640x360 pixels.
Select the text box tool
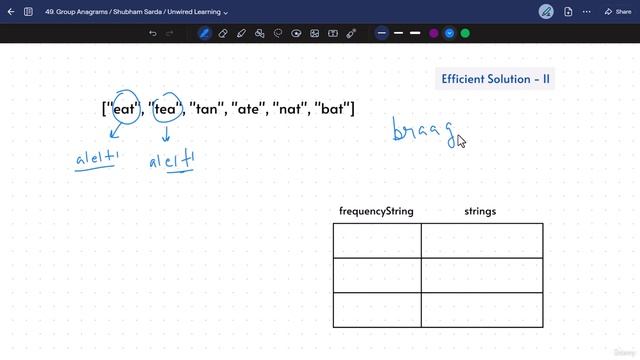click(x=333, y=33)
